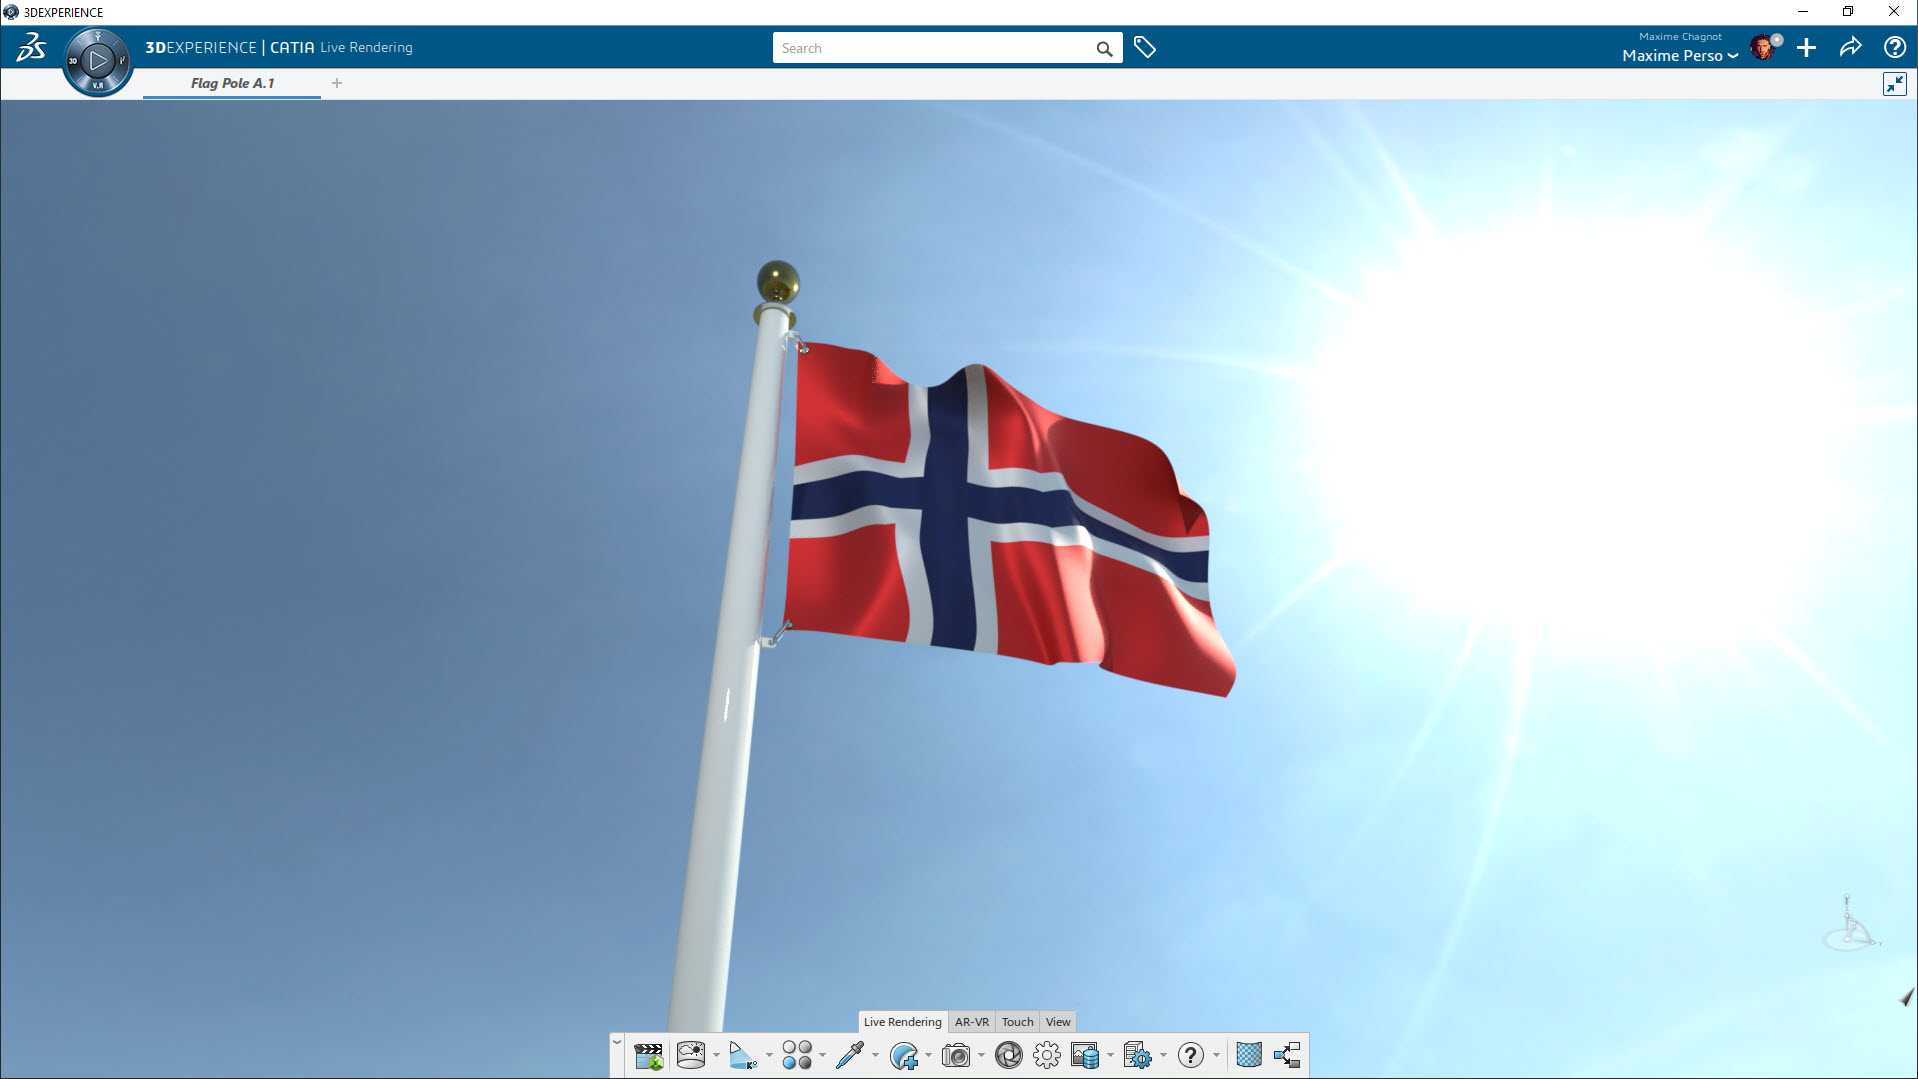
Task: Click the robot axis triad
Action: coord(1851,922)
